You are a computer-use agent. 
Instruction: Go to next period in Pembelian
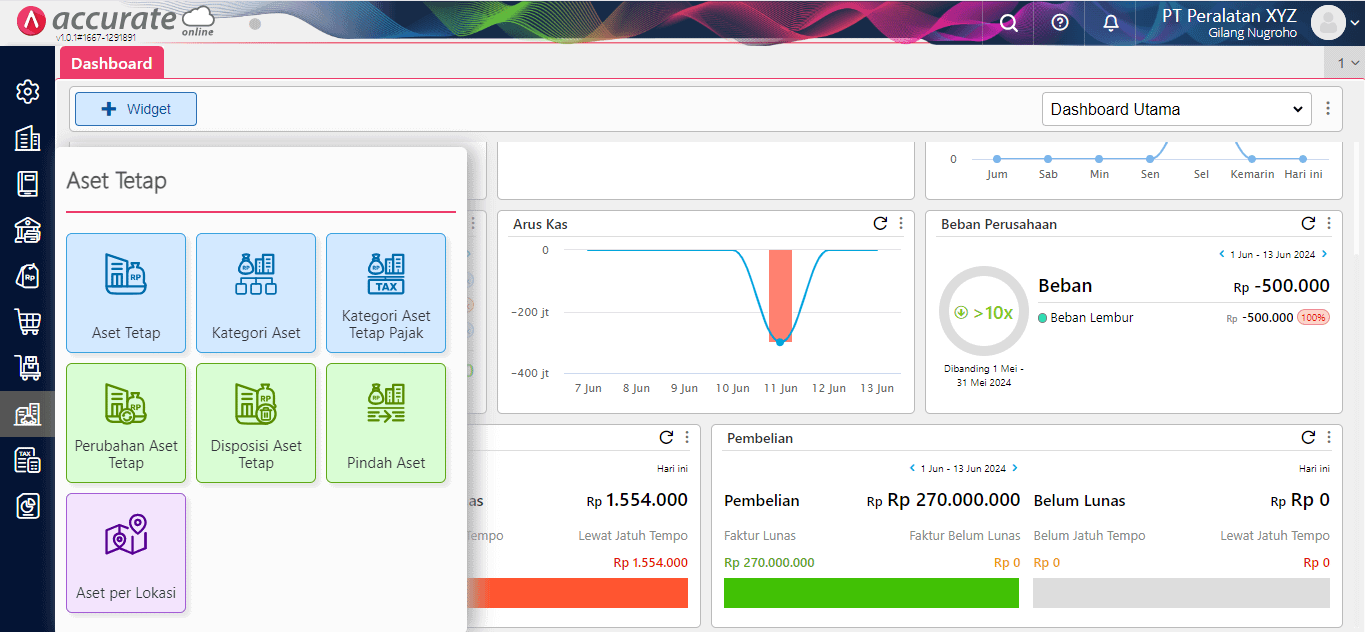[1015, 468]
